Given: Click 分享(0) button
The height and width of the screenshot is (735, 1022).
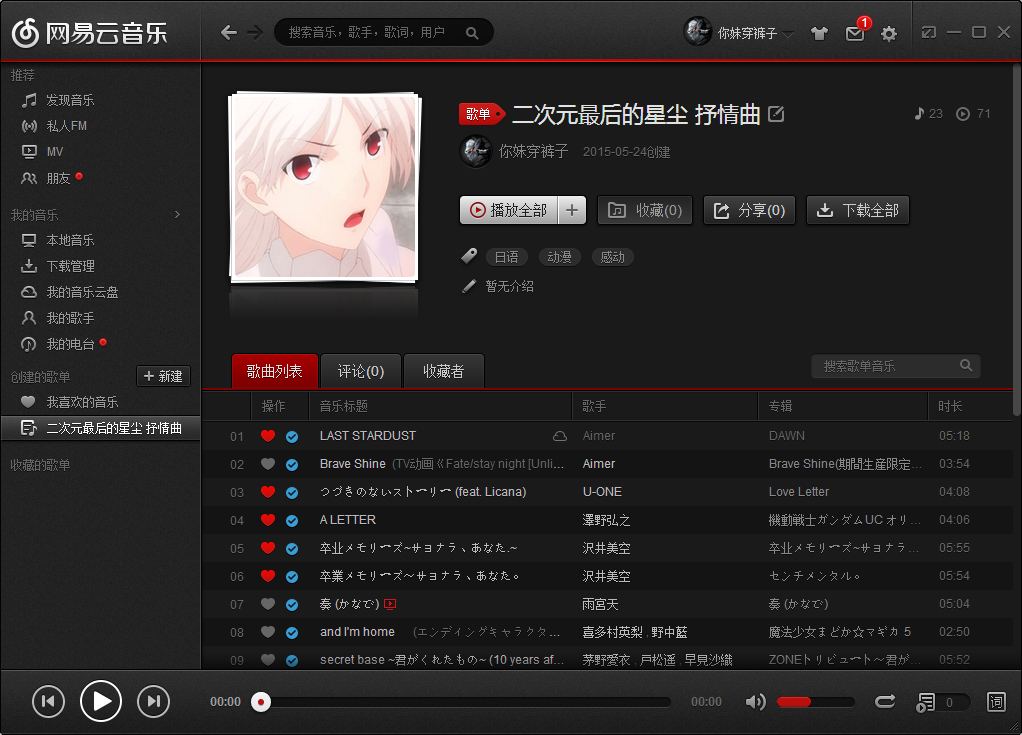Looking at the screenshot, I should (x=750, y=210).
